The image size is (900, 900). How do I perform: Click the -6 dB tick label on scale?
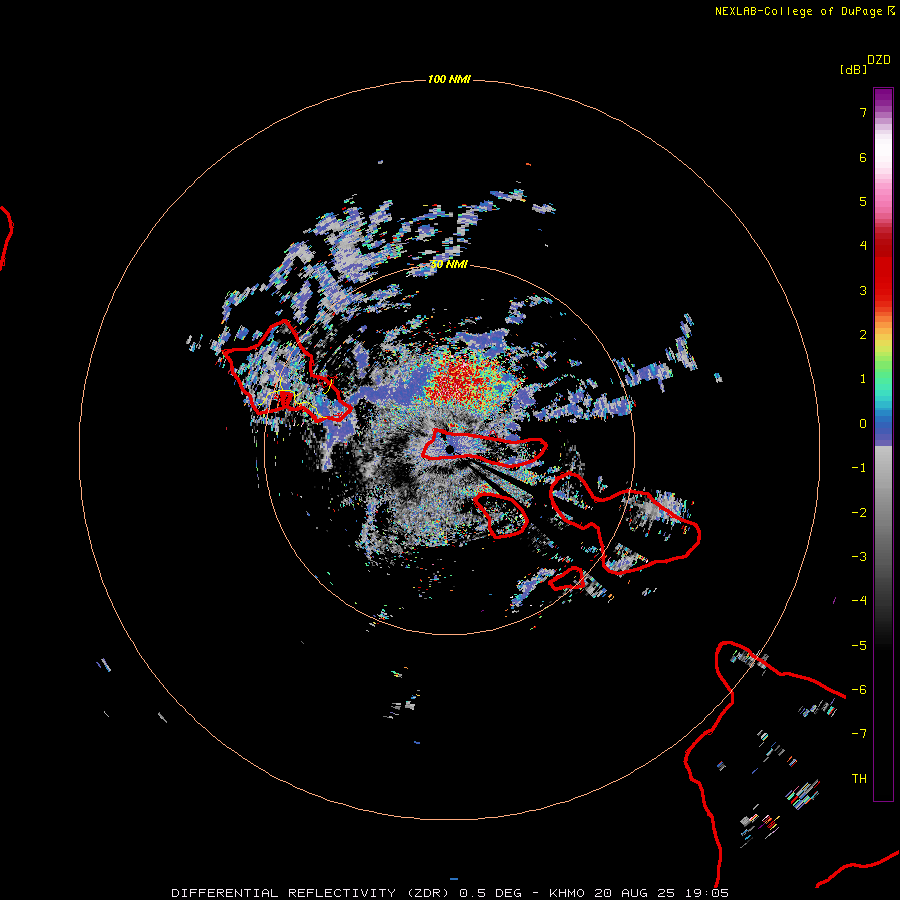click(x=859, y=690)
